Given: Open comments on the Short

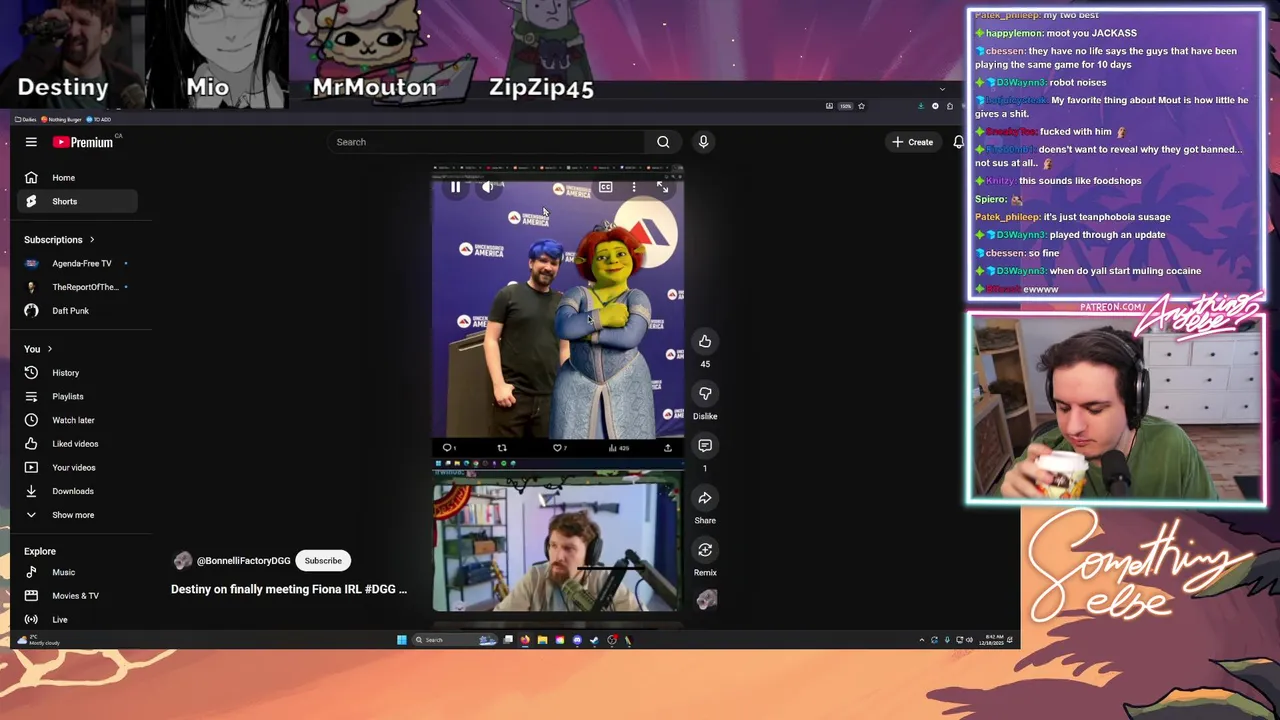Looking at the screenshot, I should click(x=705, y=446).
